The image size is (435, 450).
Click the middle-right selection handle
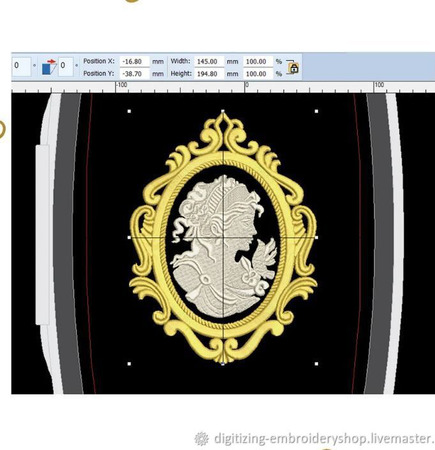click(x=316, y=237)
